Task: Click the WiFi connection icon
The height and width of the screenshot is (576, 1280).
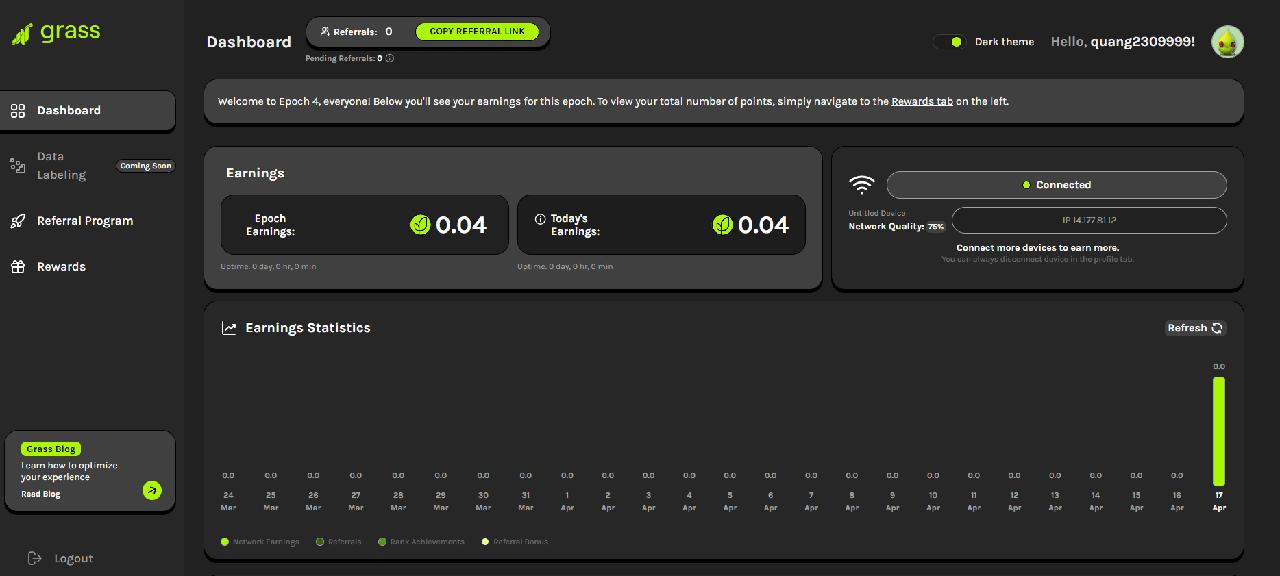Action: click(862, 185)
